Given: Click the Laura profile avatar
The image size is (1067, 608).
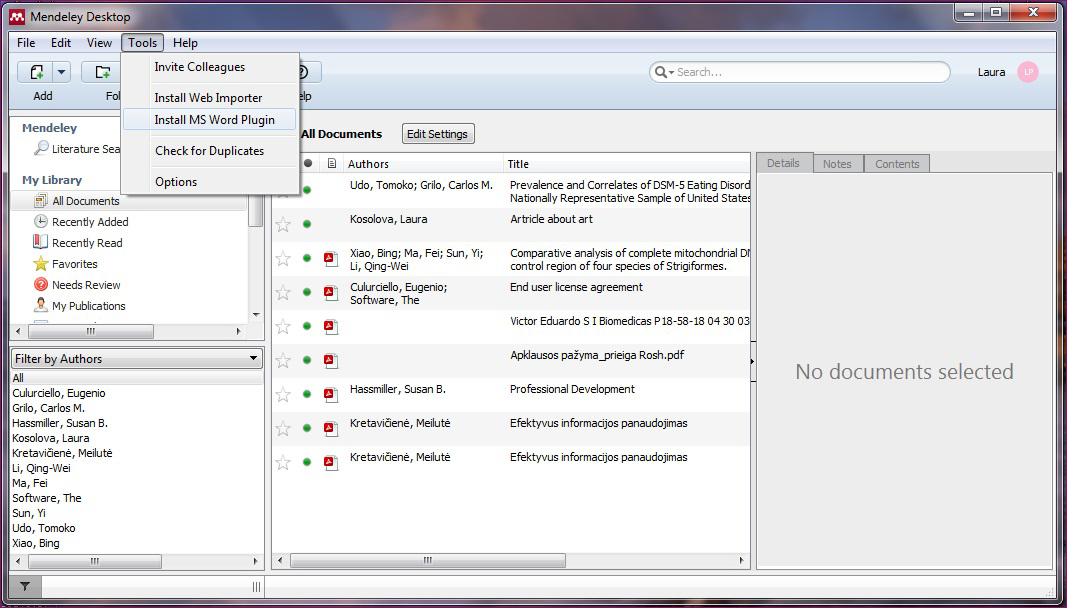Looking at the screenshot, I should [x=1028, y=72].
